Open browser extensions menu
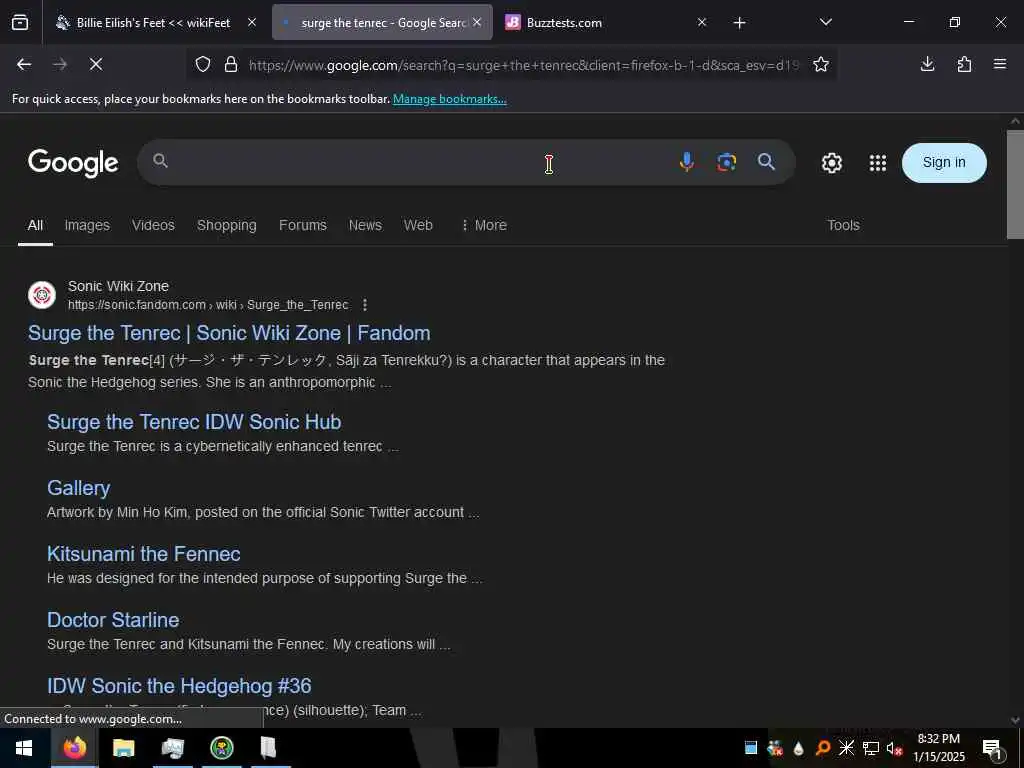The height and width of the screenshot is (768, 1024). [964, 64]
